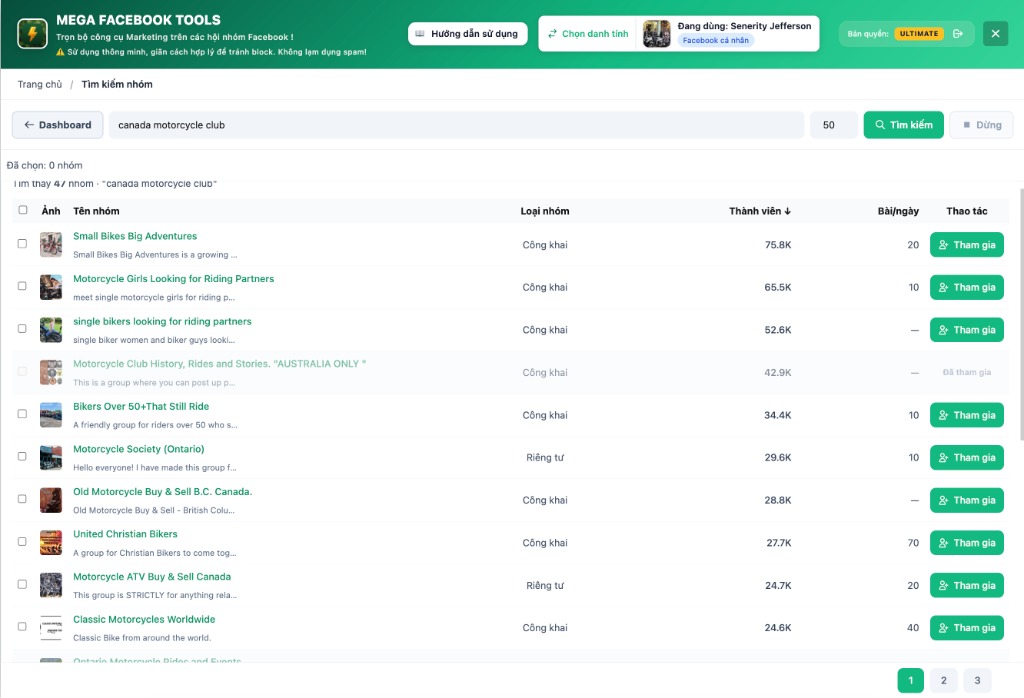
Task: Click the Motorcycle ATV Buy & Sell Canada thumbnail
Action: (x=51, y=585)
